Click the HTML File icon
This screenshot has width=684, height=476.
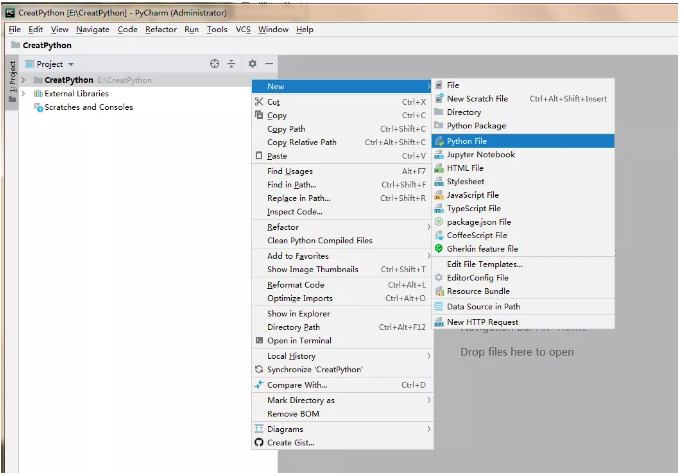439,168
